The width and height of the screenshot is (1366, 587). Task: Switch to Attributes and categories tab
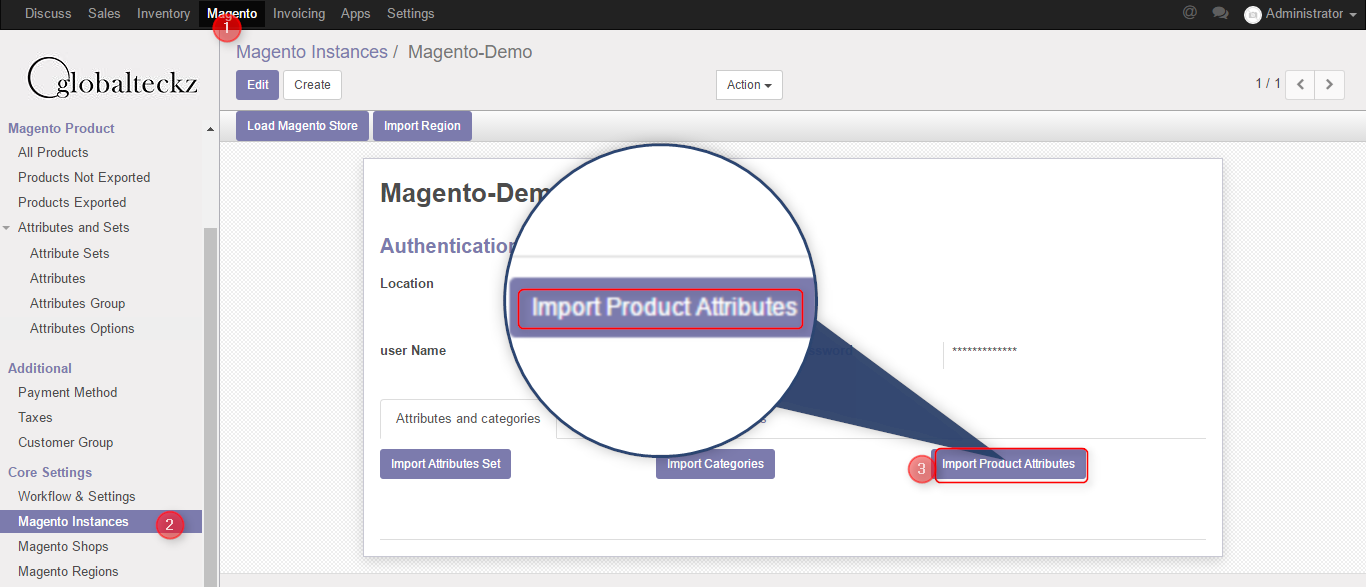click(x=468, y=419)
